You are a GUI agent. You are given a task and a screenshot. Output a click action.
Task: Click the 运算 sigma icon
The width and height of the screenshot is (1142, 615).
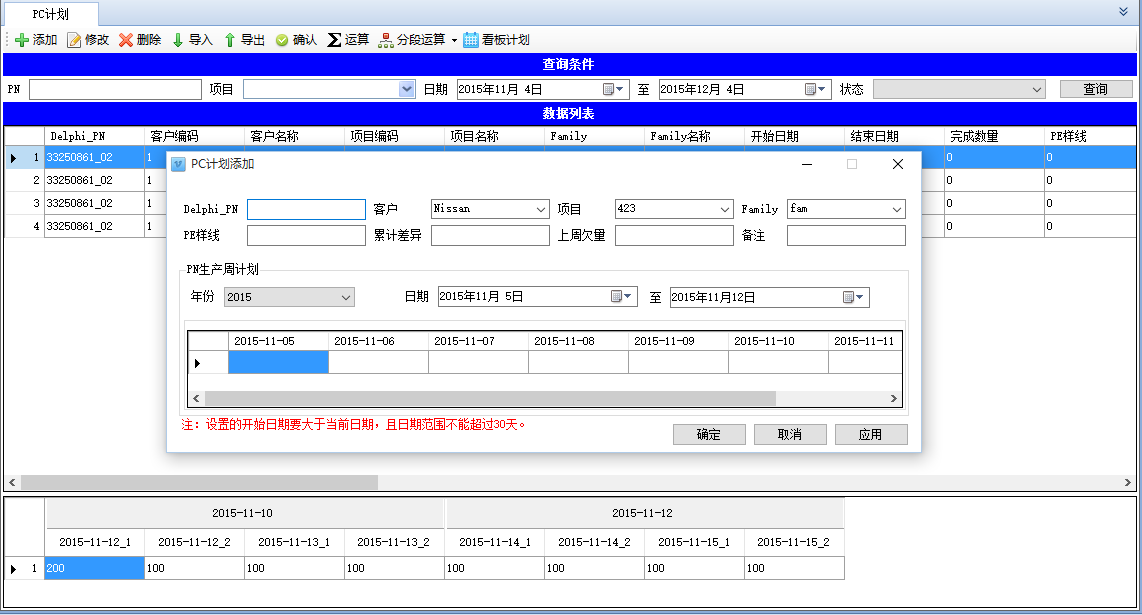(x=334, y=40)
